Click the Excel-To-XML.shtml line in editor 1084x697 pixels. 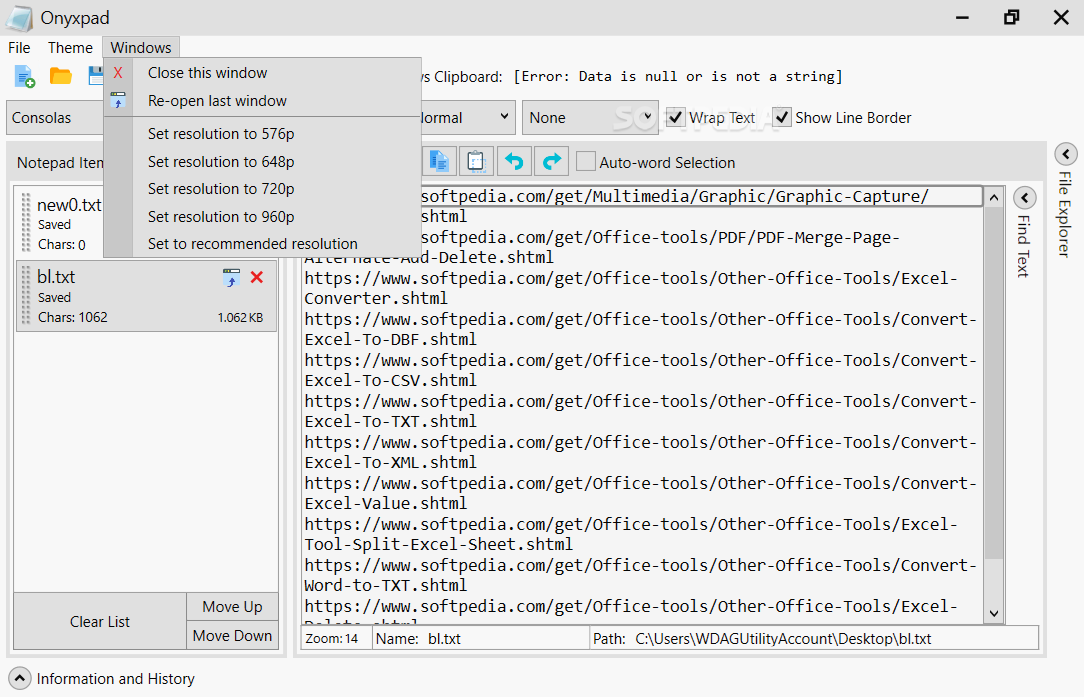click(x=391, y=462)
